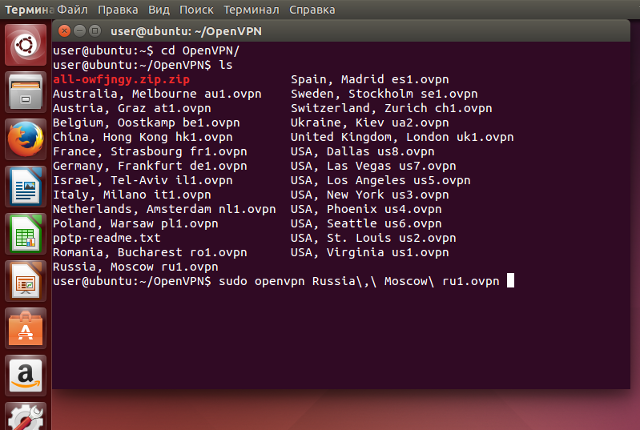Image resolution: width=640 pixels, height=430 pixels.
Task: Click 'USA, New York us3.ovpn' entry
Action: click(x=370, y=195)
